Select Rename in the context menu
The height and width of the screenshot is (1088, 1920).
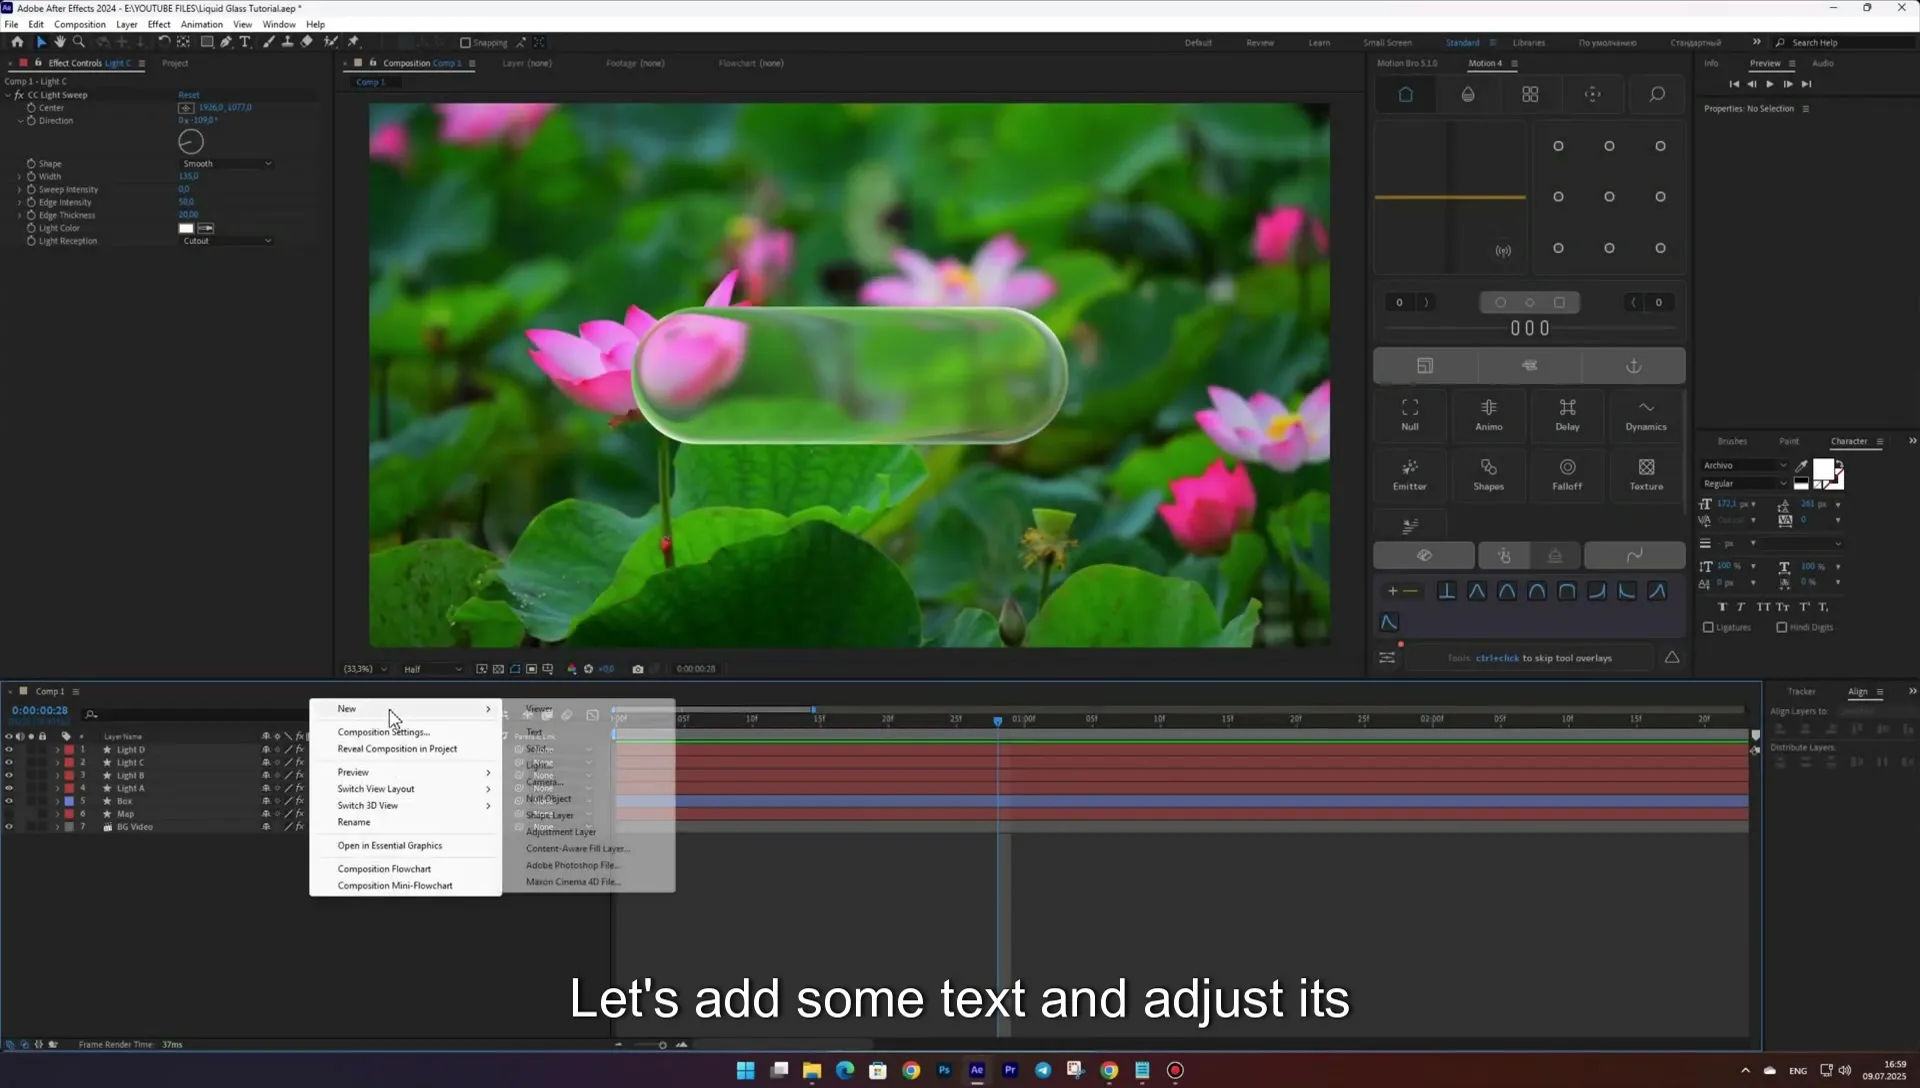(354, 822)
